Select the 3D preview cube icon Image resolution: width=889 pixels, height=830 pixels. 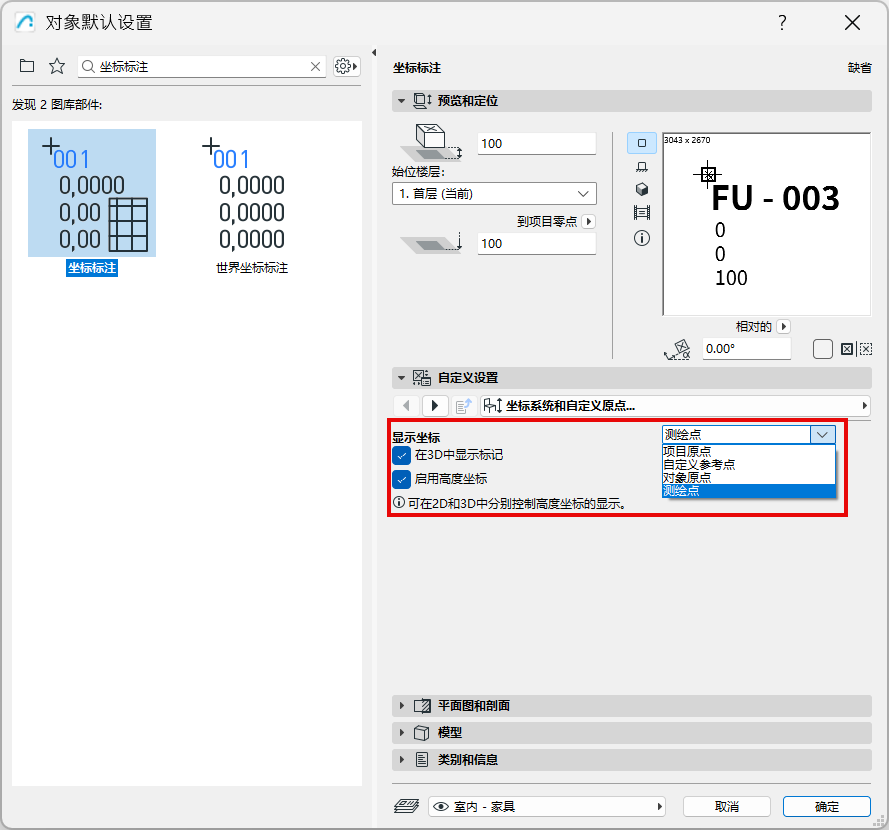(642, 189)
